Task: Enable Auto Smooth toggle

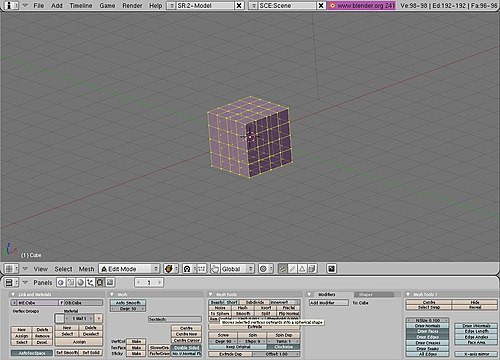Action: pos(128,303)
